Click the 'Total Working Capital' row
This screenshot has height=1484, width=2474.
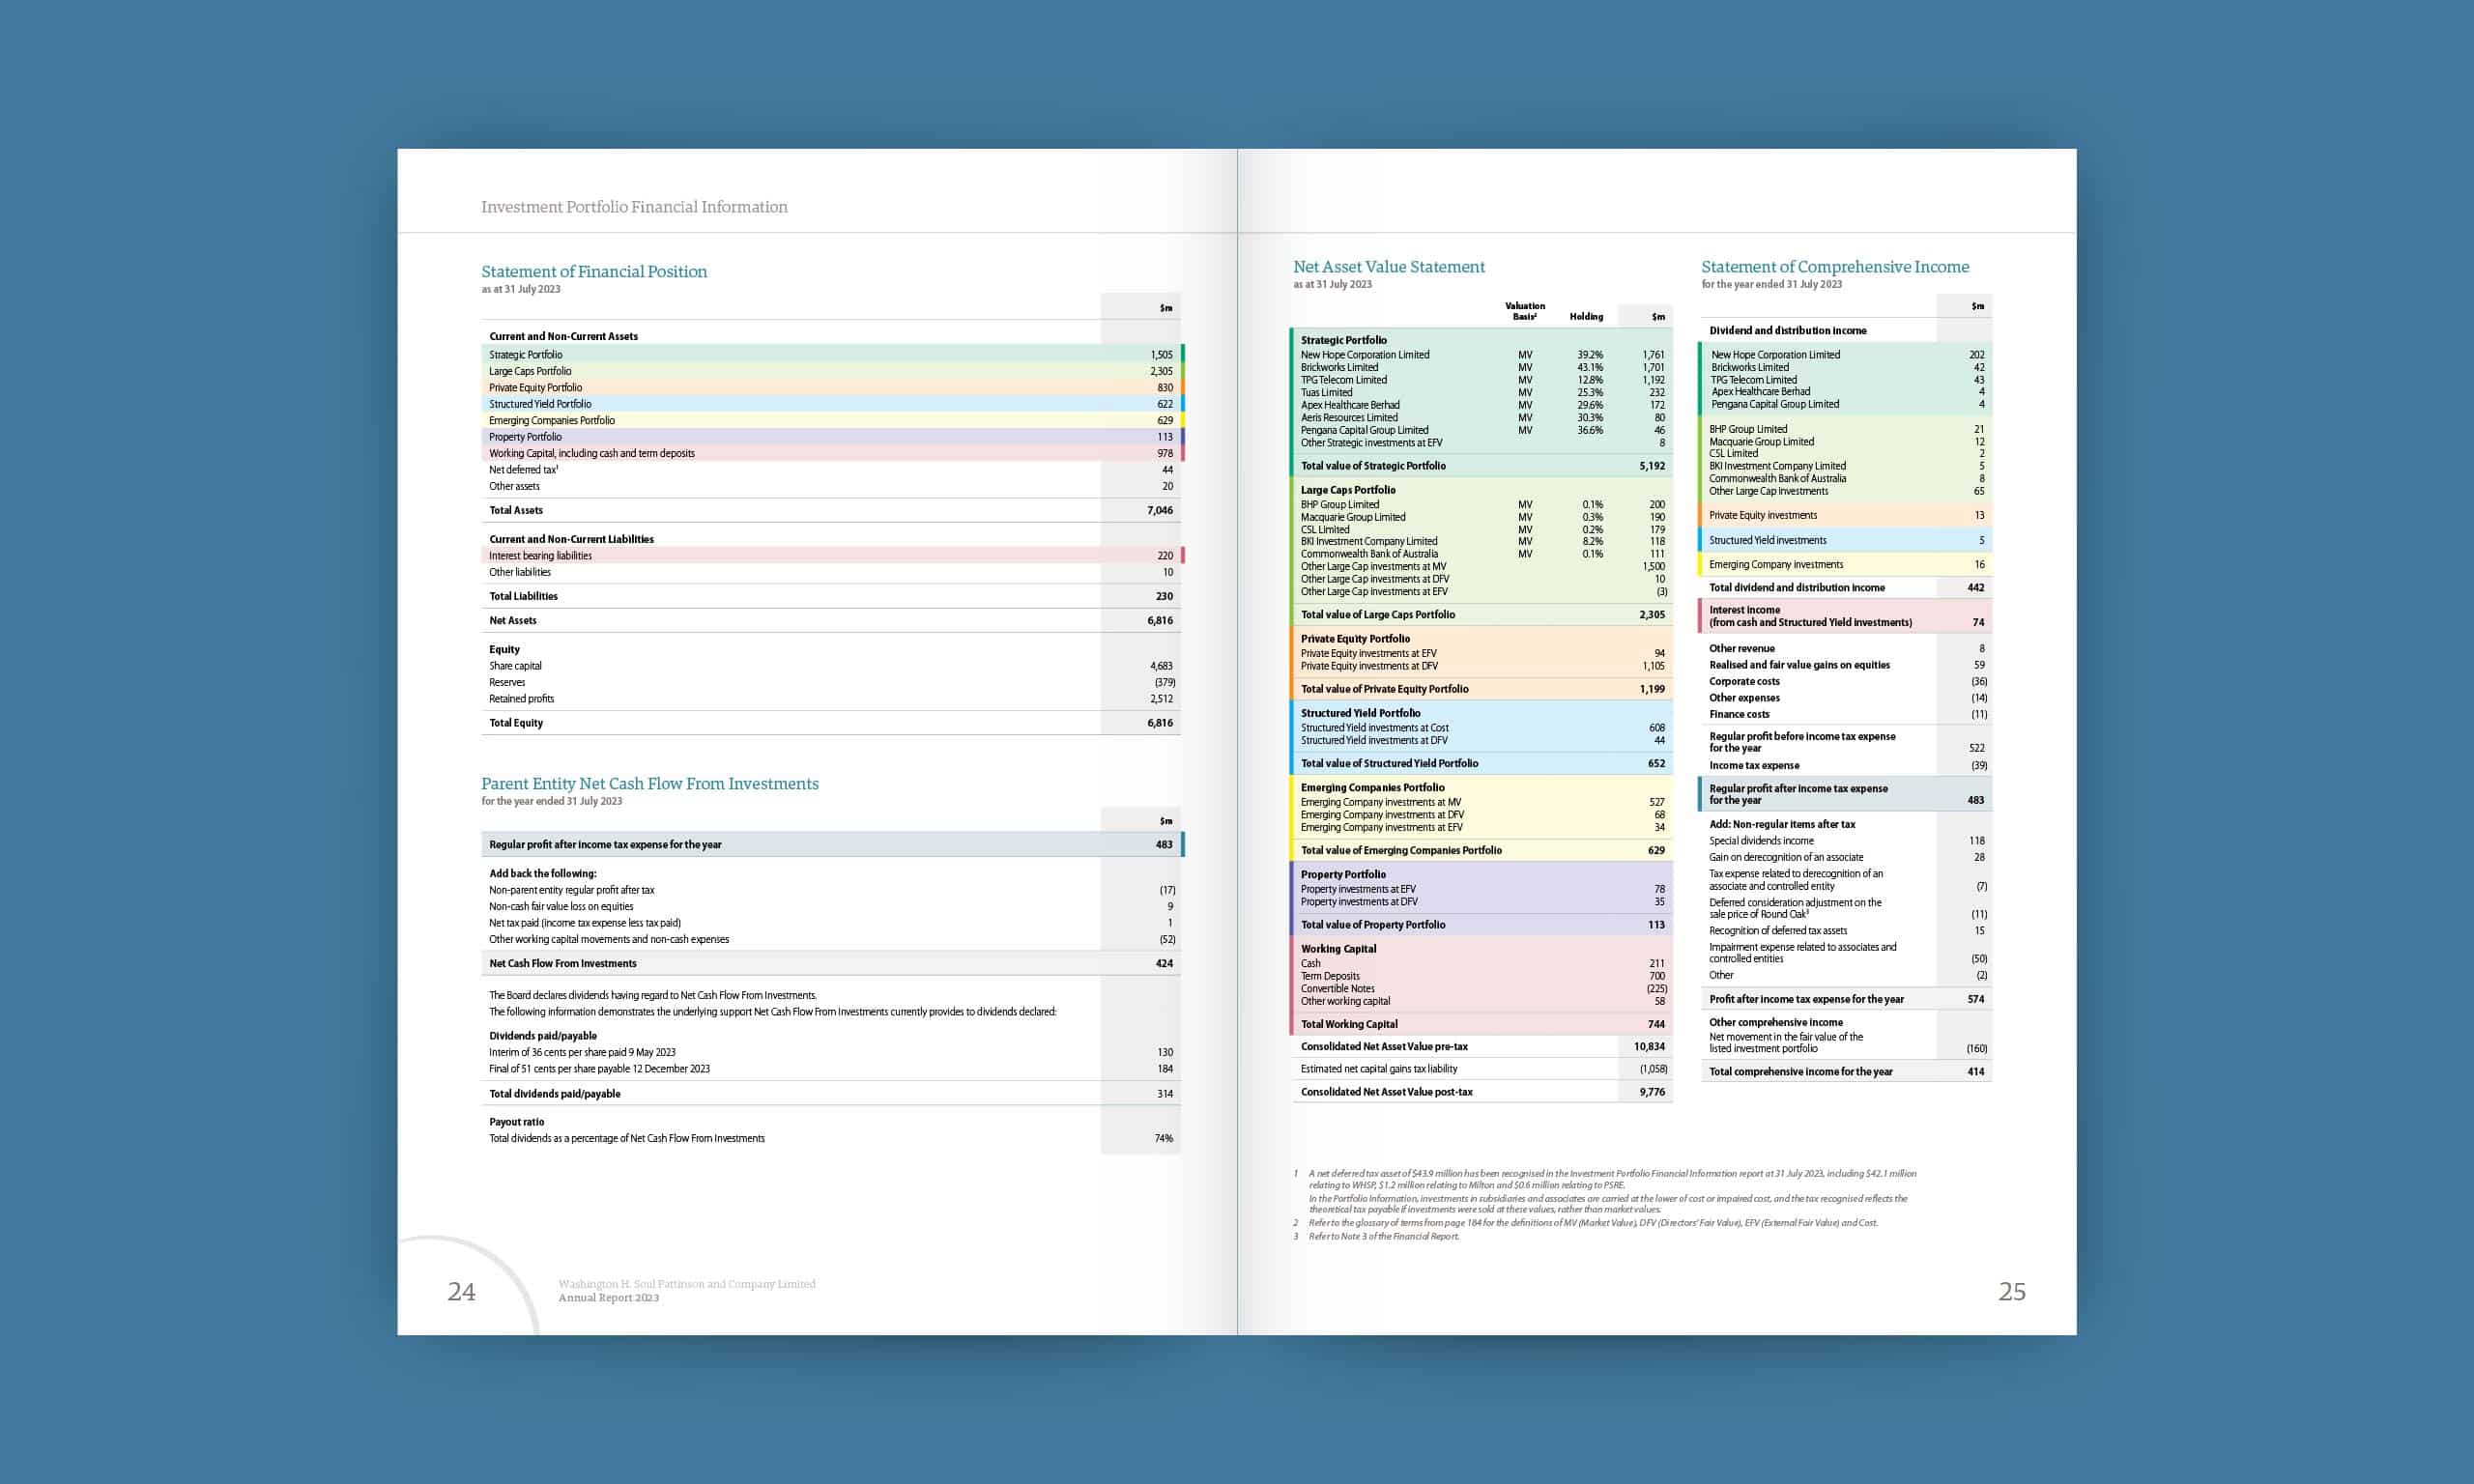pos(1482,1023)
